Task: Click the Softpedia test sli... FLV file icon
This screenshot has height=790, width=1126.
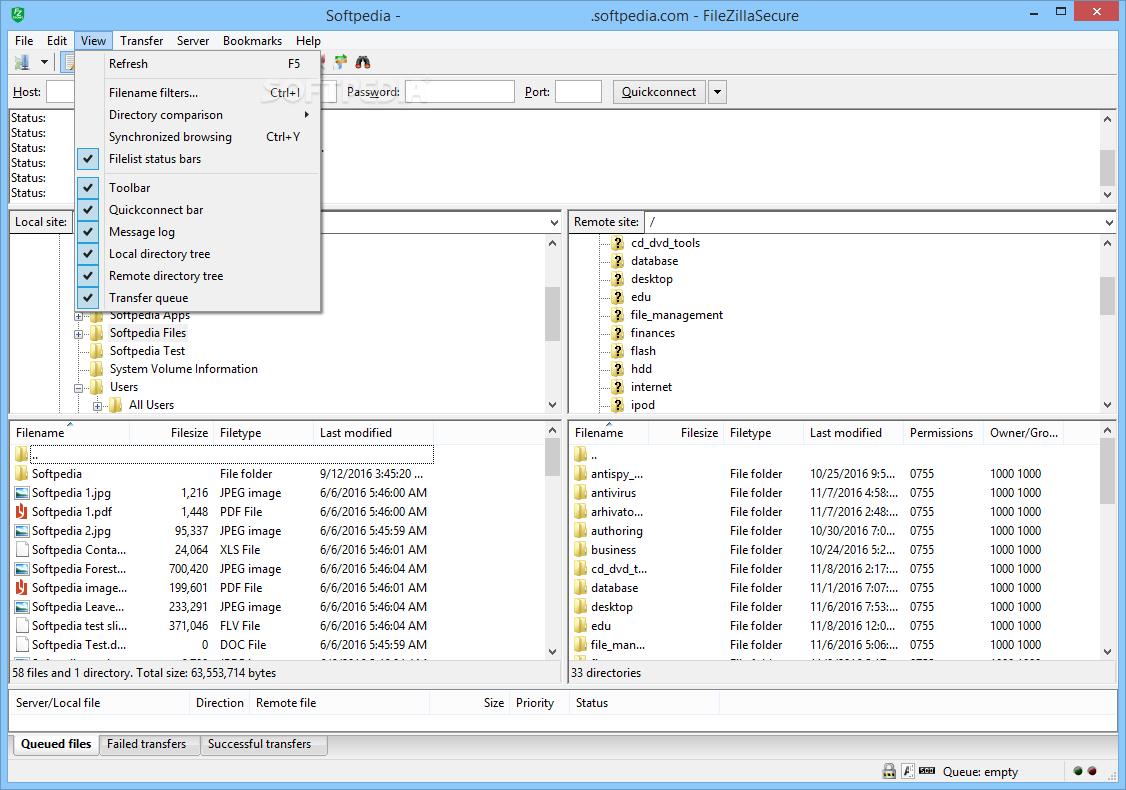Action: 22,626
